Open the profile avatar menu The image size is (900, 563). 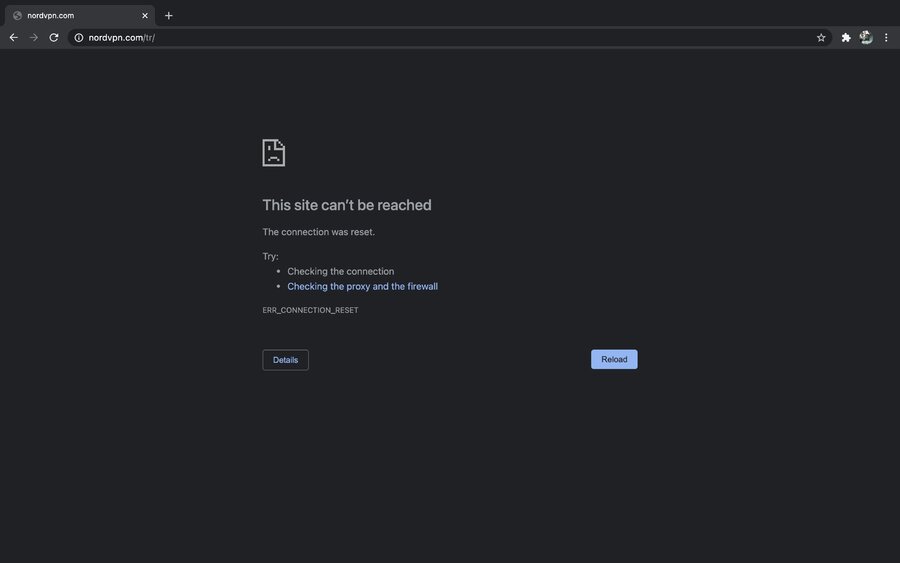(866, 37)
